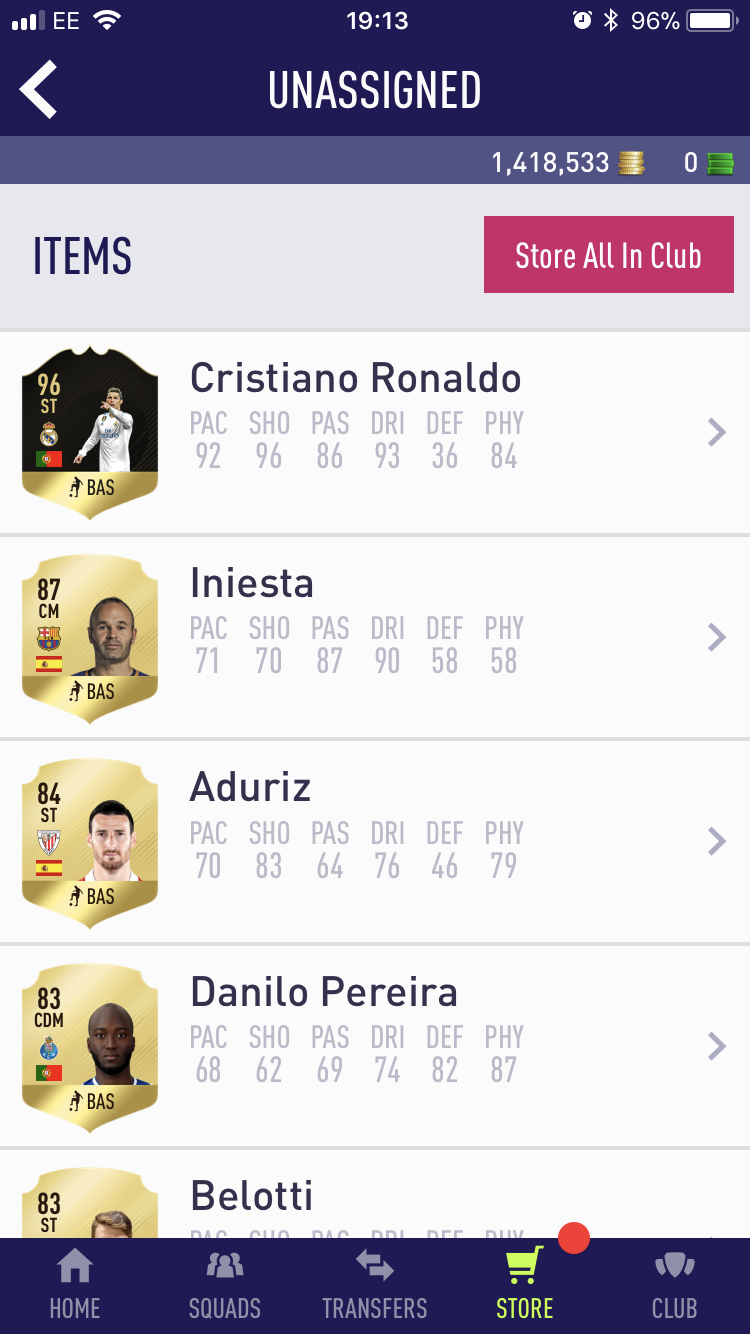The height and width of the screenshot is (1334, 750).
Task: Open the Club tab
Action: 675,1285
